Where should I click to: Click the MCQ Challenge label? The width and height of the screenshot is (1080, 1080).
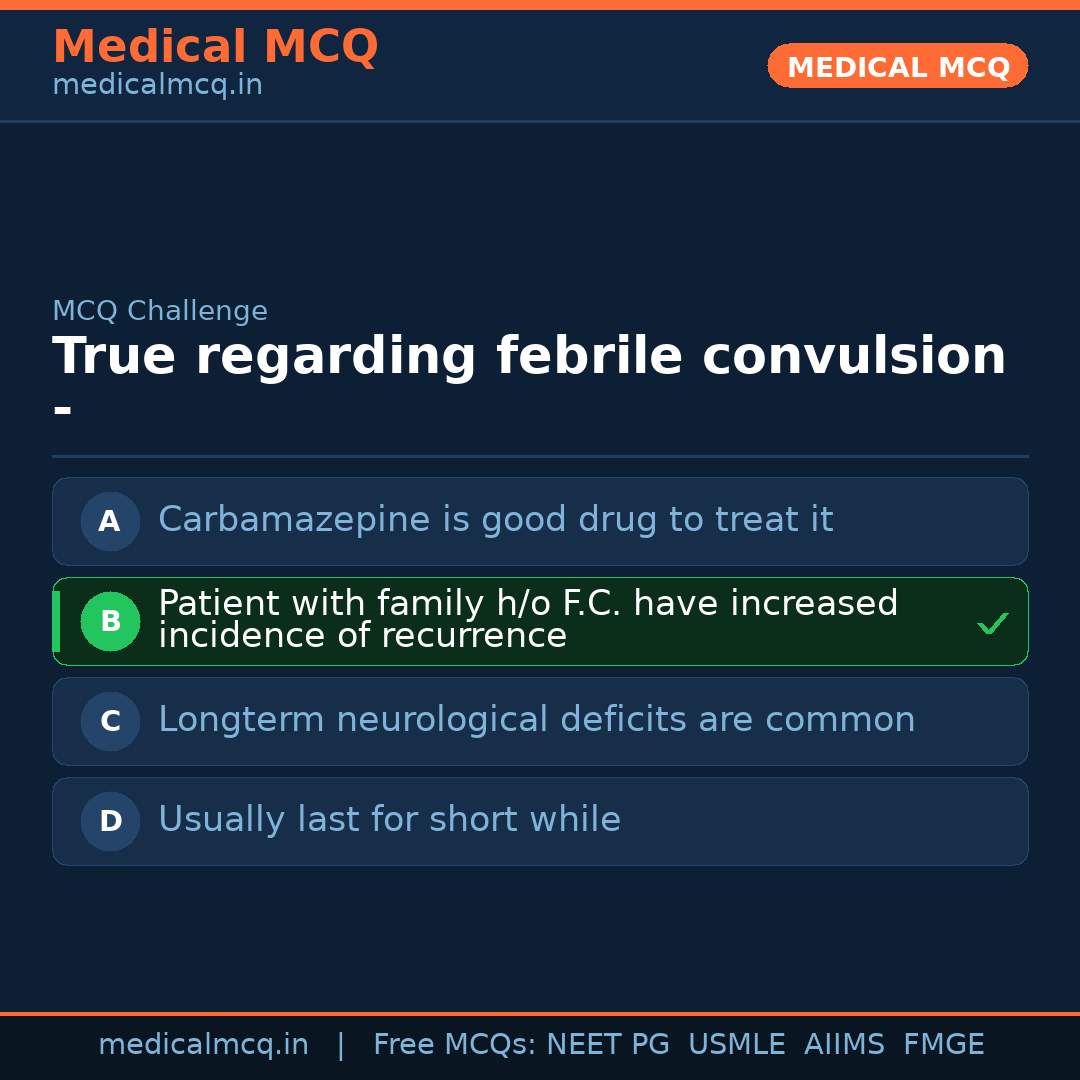pos(160,311)
